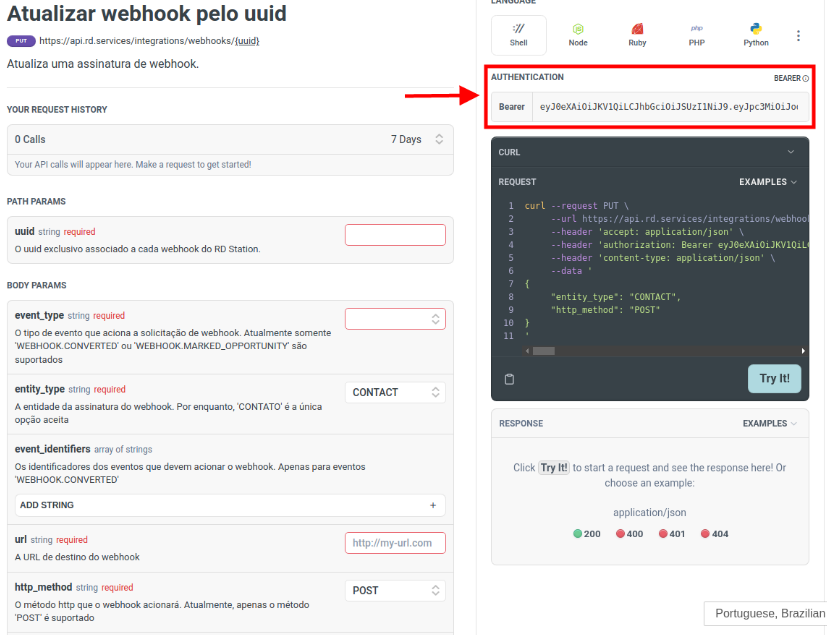The width and height of the screenshot is (830, 635).
Task: Click the 'AUTHENTICATION' label
Action: pos(527,77)
